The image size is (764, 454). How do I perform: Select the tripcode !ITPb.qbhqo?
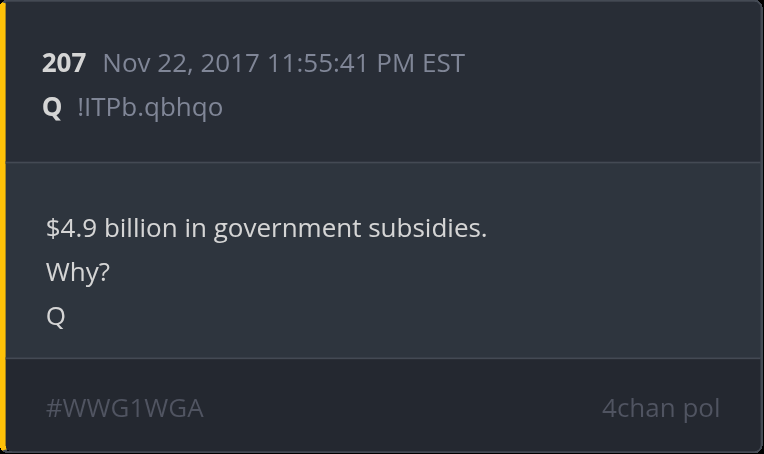tap(150, 107)
